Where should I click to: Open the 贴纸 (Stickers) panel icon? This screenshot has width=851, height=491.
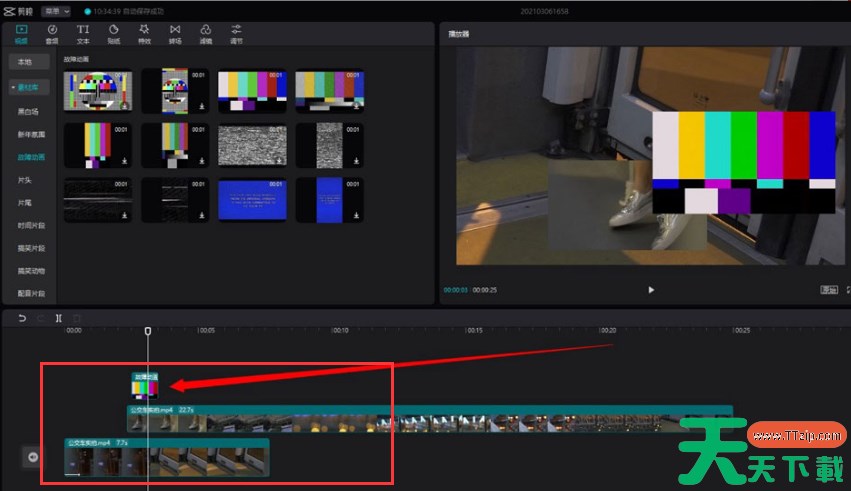pyautogui.click(x=114, y=33)
